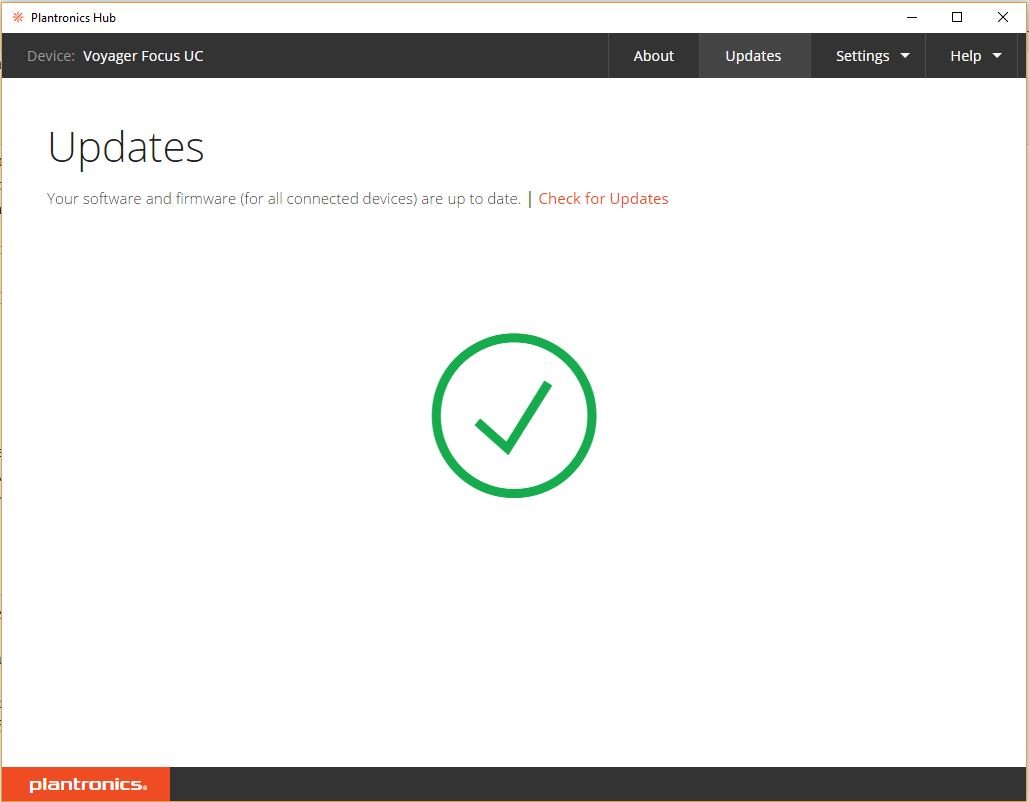Viewport: 1029px width, 802px height.
Task: Click the Plantronics Hub title bar app icon
Action: point(18,17)
